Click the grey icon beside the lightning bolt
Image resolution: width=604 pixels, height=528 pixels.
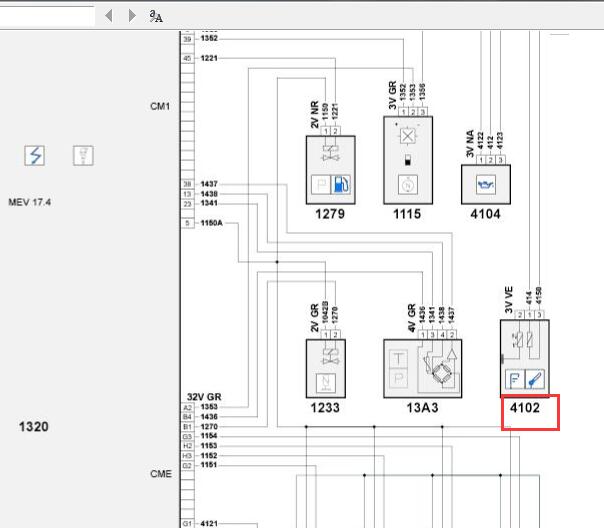[x=83, y=156]
